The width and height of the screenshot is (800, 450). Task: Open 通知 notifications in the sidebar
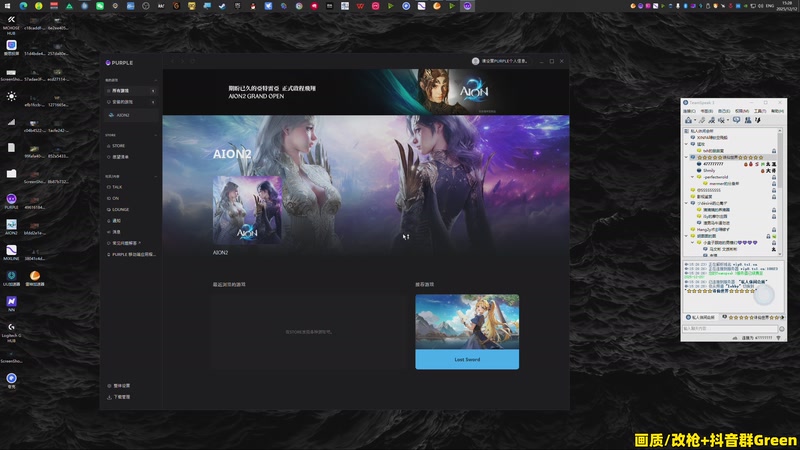(114, 221)
